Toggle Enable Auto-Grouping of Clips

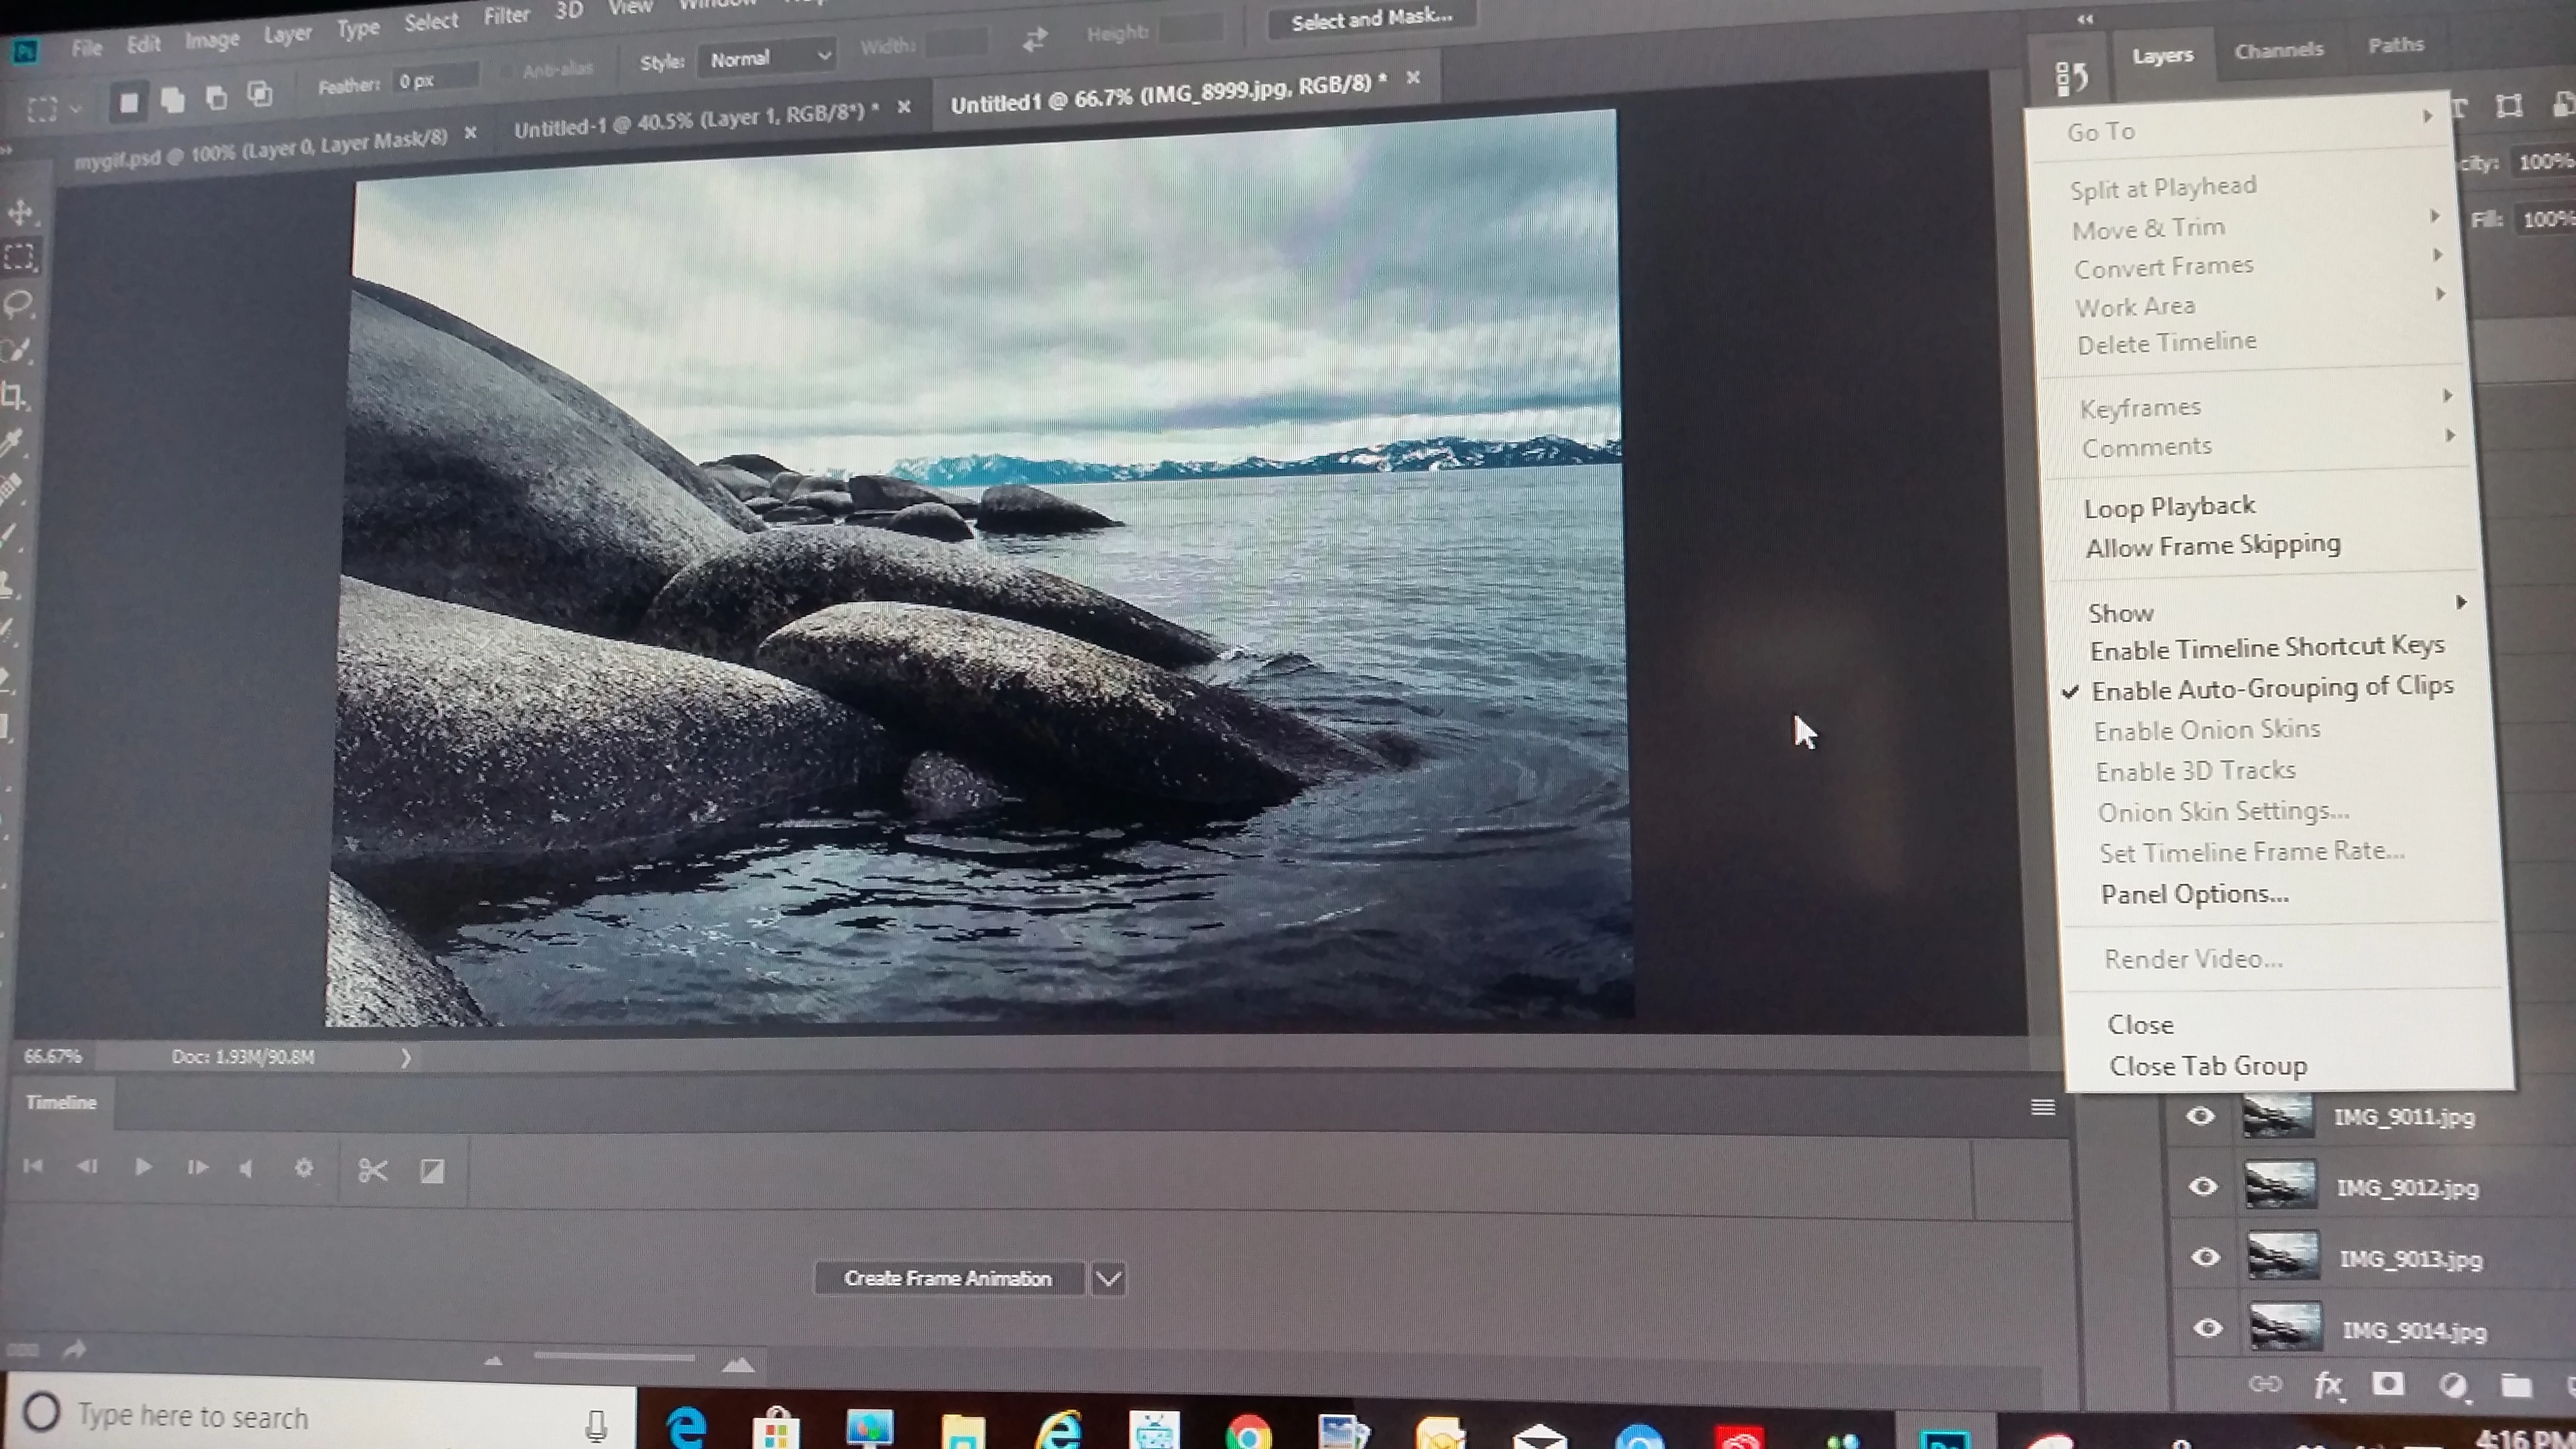[2271, 689]
